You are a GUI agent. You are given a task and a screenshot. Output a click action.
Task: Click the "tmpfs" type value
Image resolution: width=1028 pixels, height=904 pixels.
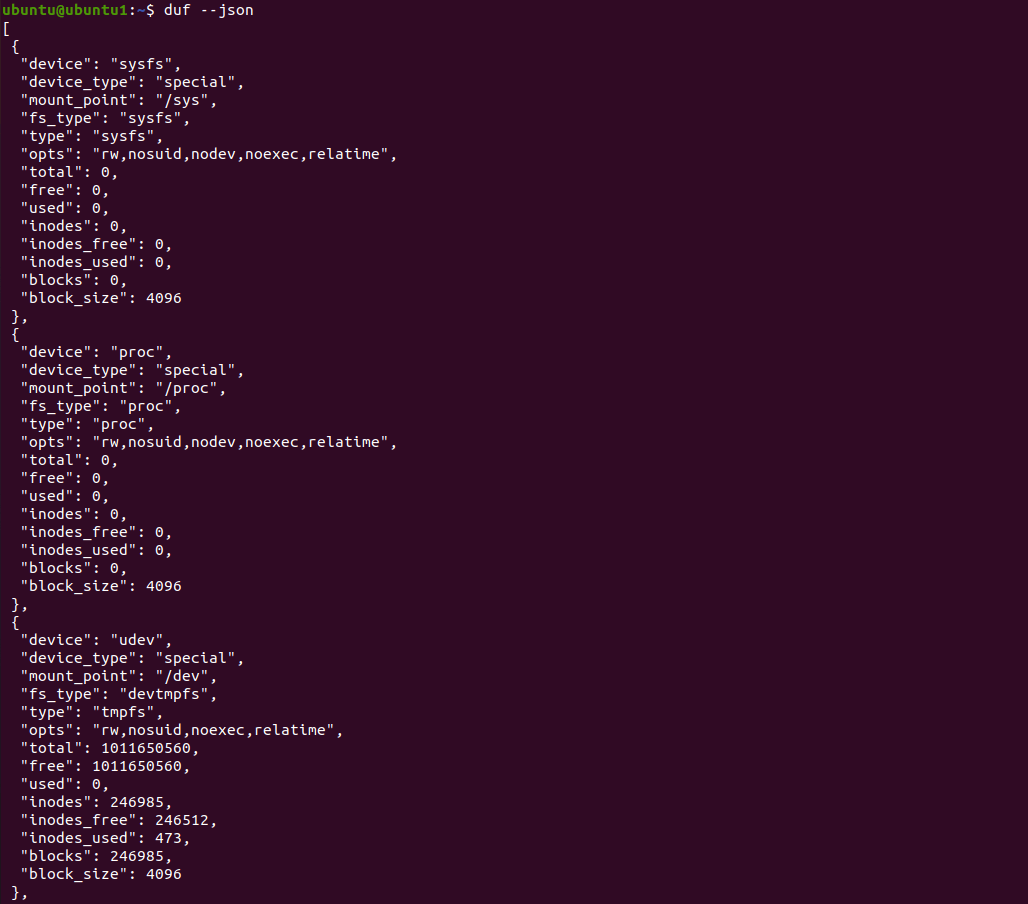click(x=123, y=713)
